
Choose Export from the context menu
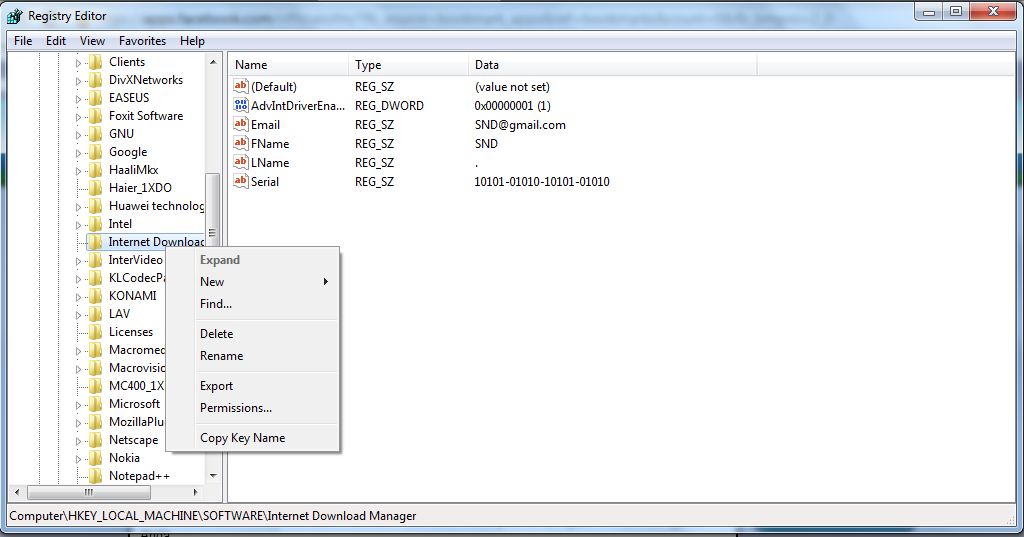pyautogui.click(x=266, y=386)
